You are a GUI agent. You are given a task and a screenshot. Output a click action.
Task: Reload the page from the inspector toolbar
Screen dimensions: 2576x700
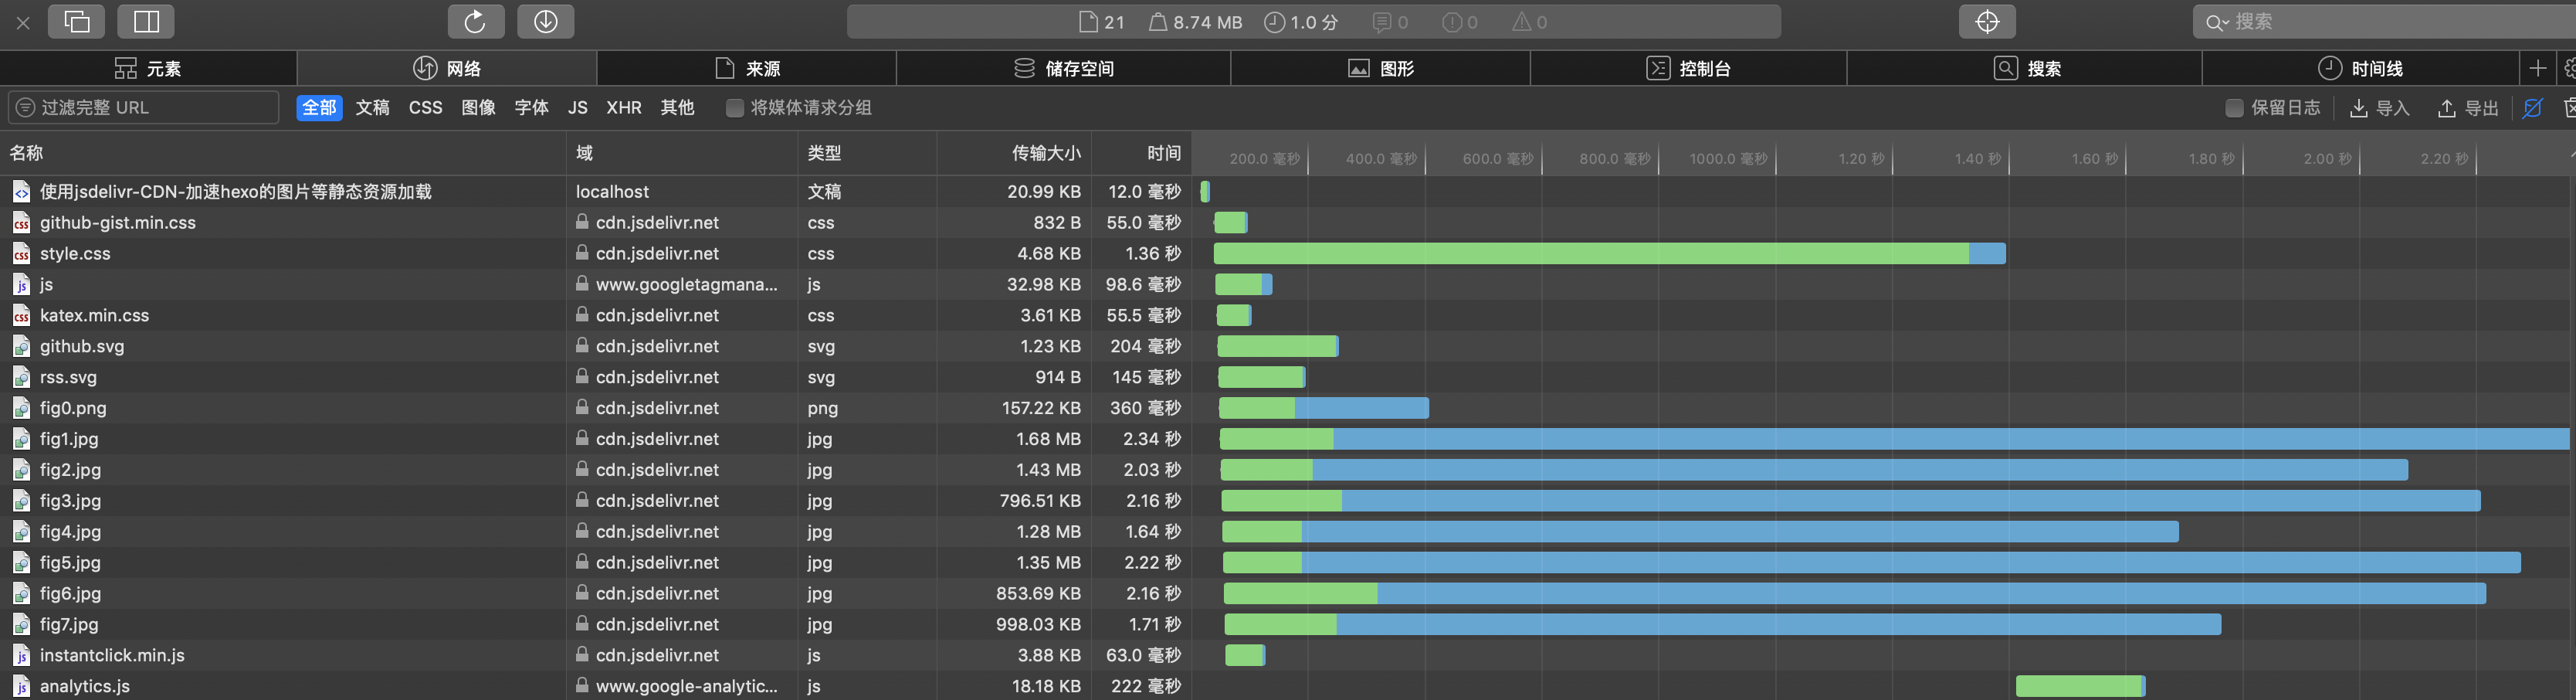475,21
